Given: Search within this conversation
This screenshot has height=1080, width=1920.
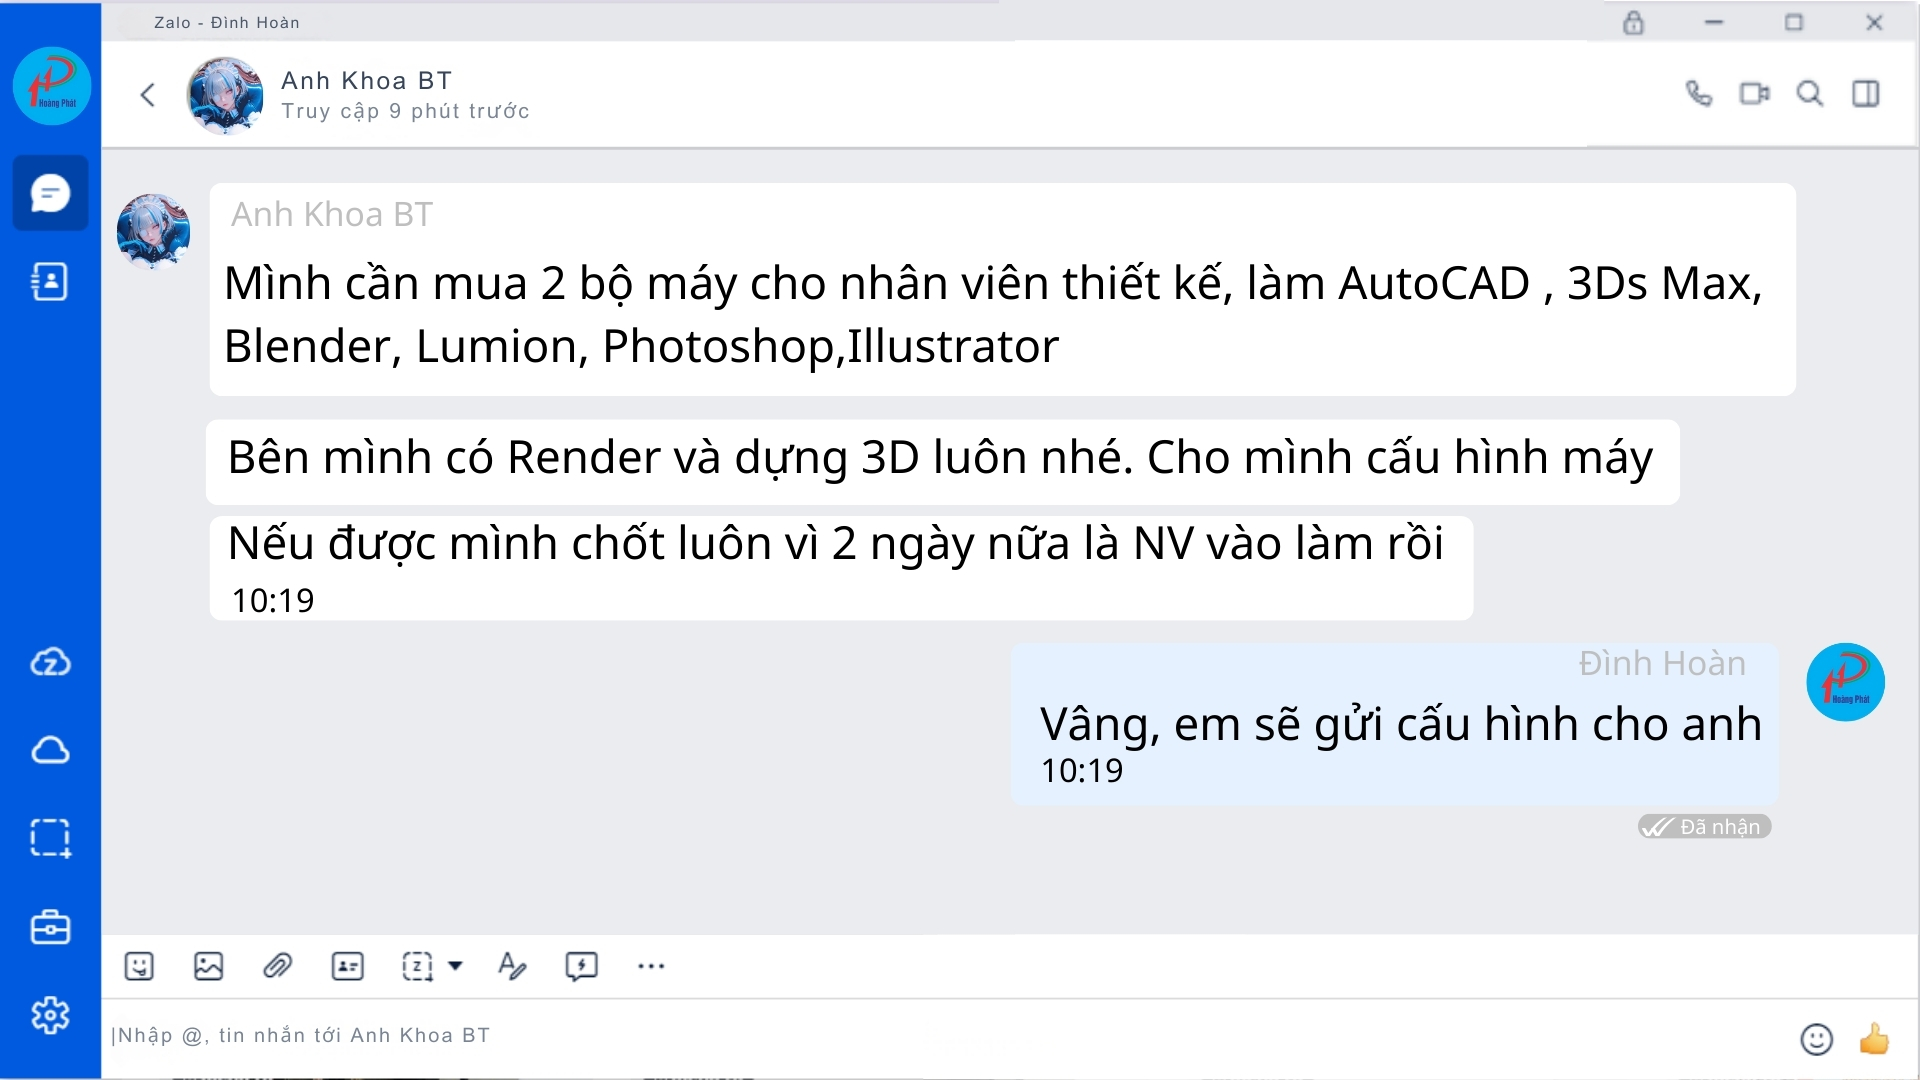Looking at the screenshot, I should point(1810,93).
